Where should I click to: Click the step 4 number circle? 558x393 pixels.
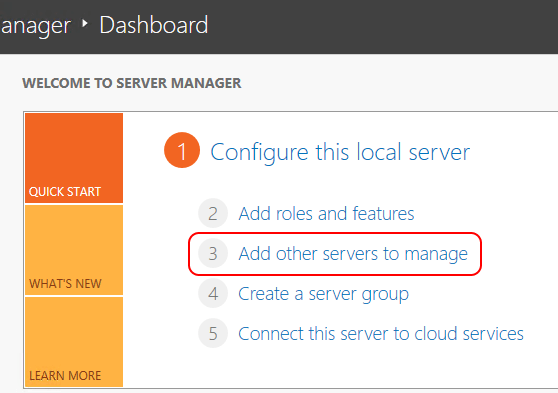pyautogui.click(x=213, y=293)
